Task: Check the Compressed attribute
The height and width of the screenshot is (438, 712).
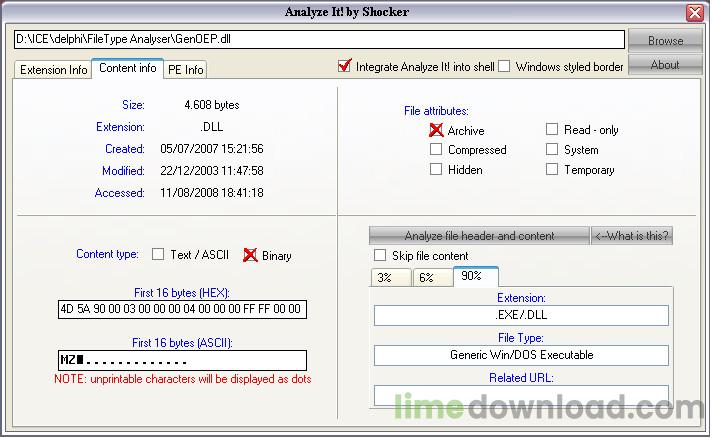Action: coord(436,149)
